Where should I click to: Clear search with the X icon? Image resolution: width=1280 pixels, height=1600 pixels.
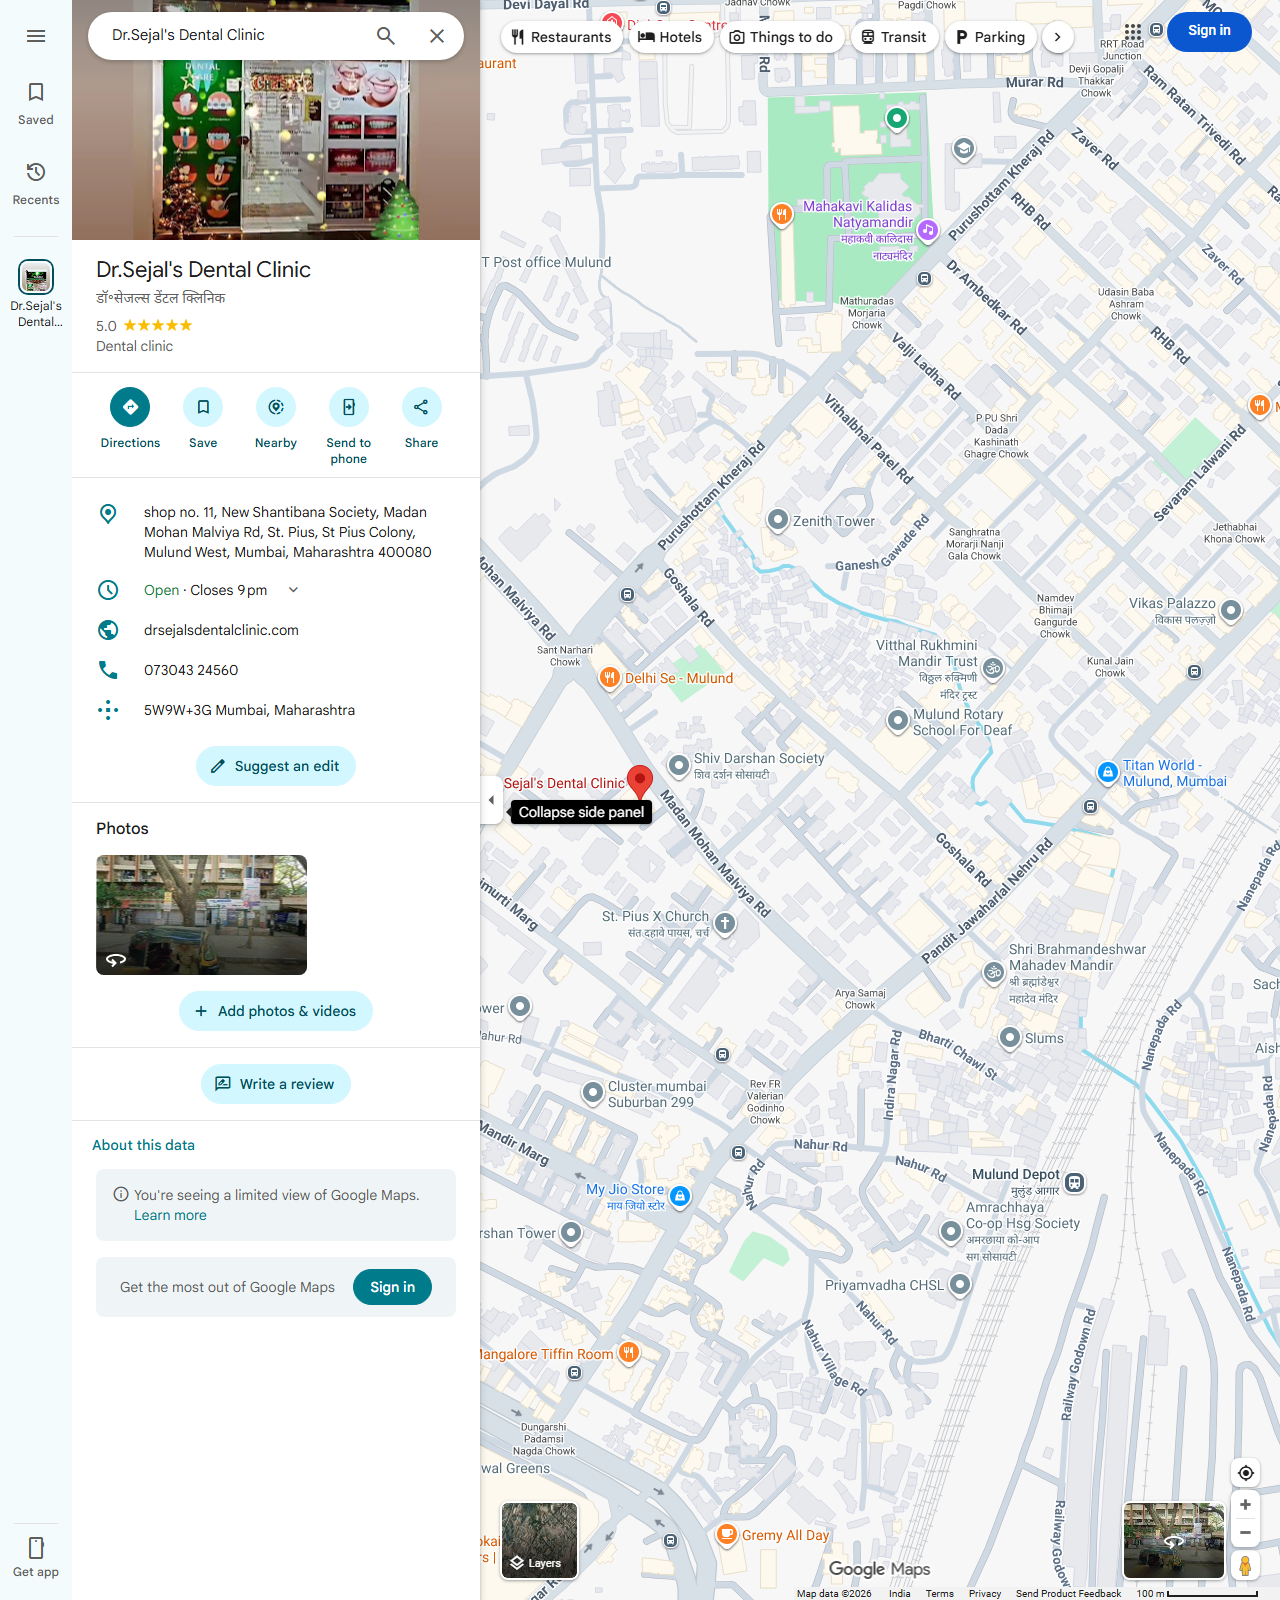point(437,36)
